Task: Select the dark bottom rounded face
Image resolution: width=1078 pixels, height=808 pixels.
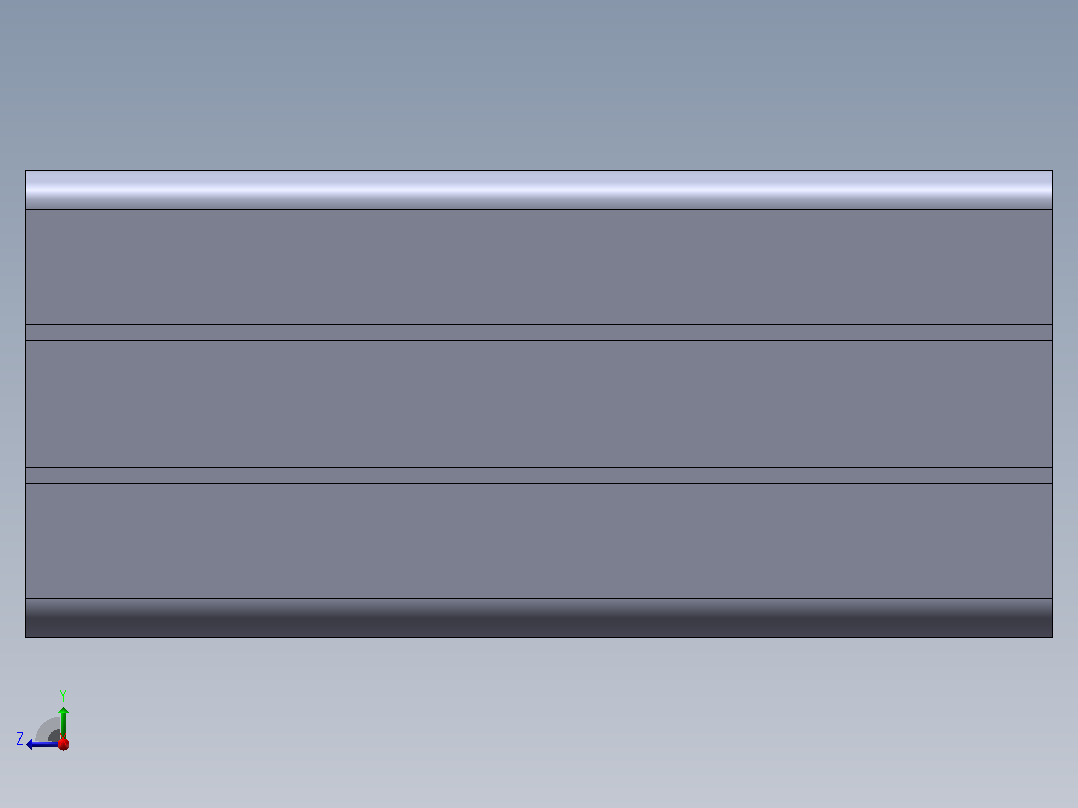Action: coord(539,618)
